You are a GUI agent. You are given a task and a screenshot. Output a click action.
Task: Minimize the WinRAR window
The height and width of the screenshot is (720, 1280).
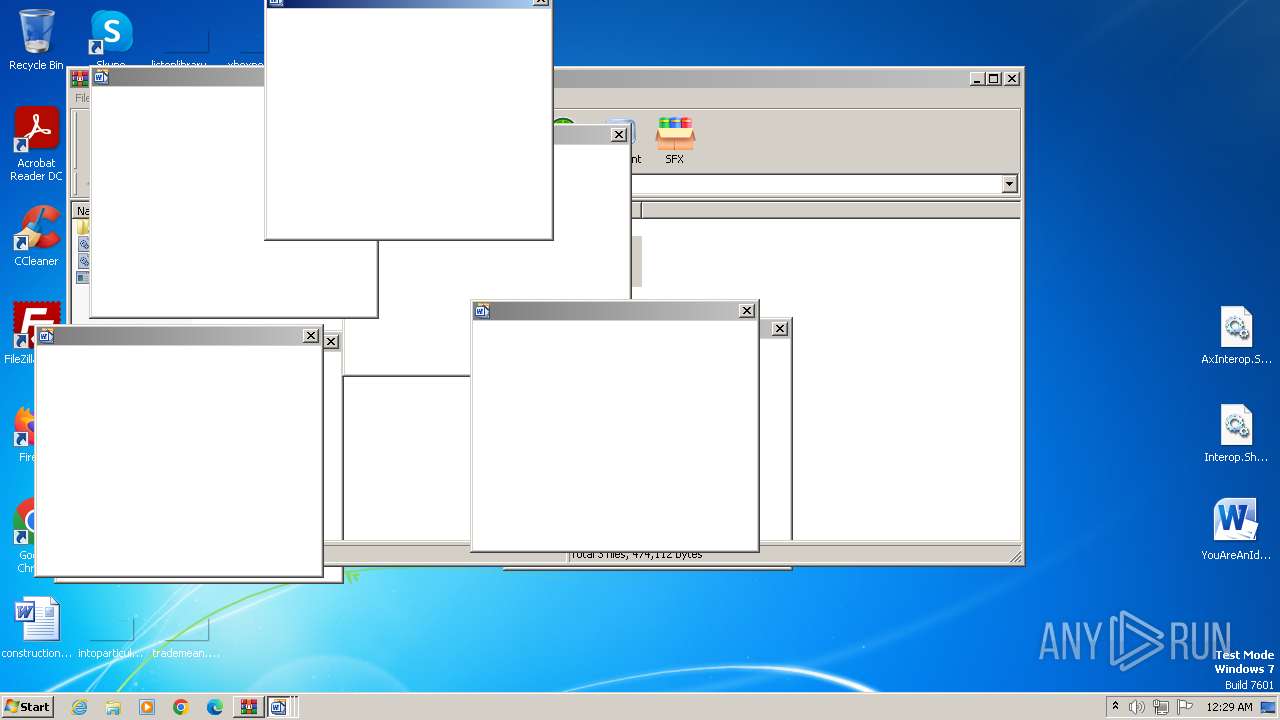tap(976, 78)
